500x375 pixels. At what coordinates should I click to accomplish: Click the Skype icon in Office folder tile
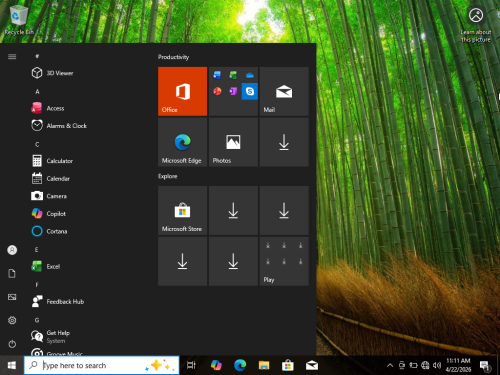pyautogui.click(x=250, y=91)
